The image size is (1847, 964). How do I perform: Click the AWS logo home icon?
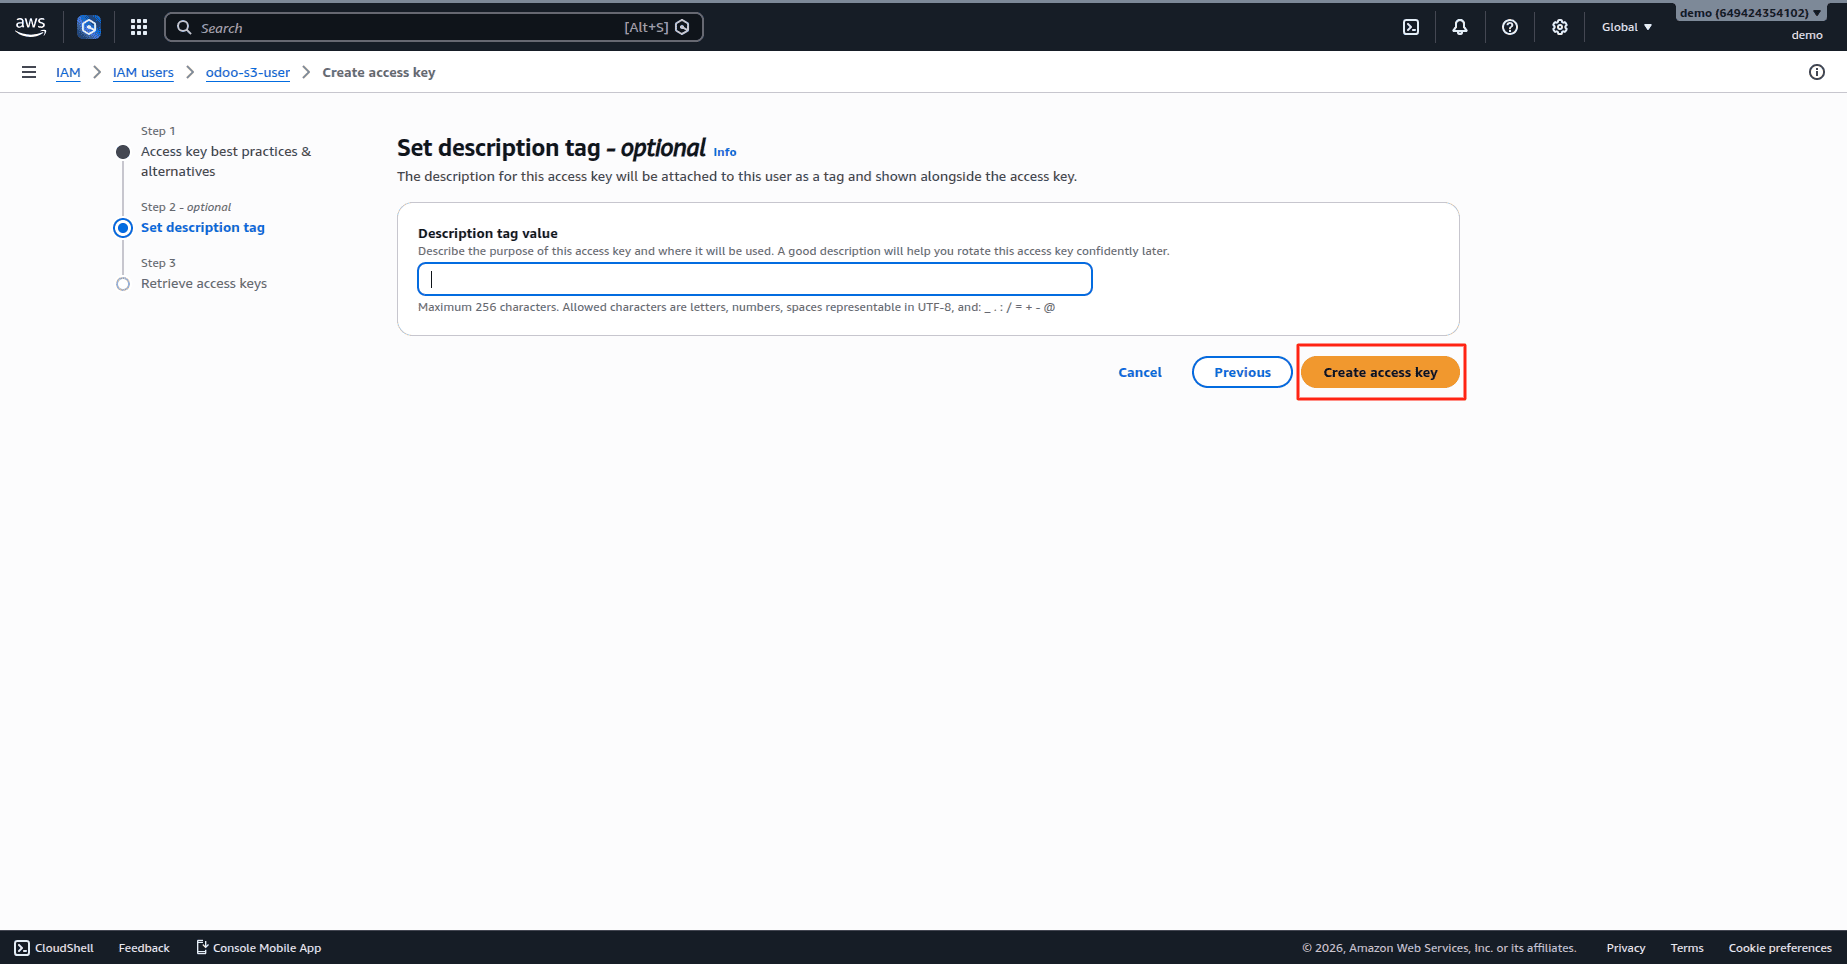(x=30, y=27)
